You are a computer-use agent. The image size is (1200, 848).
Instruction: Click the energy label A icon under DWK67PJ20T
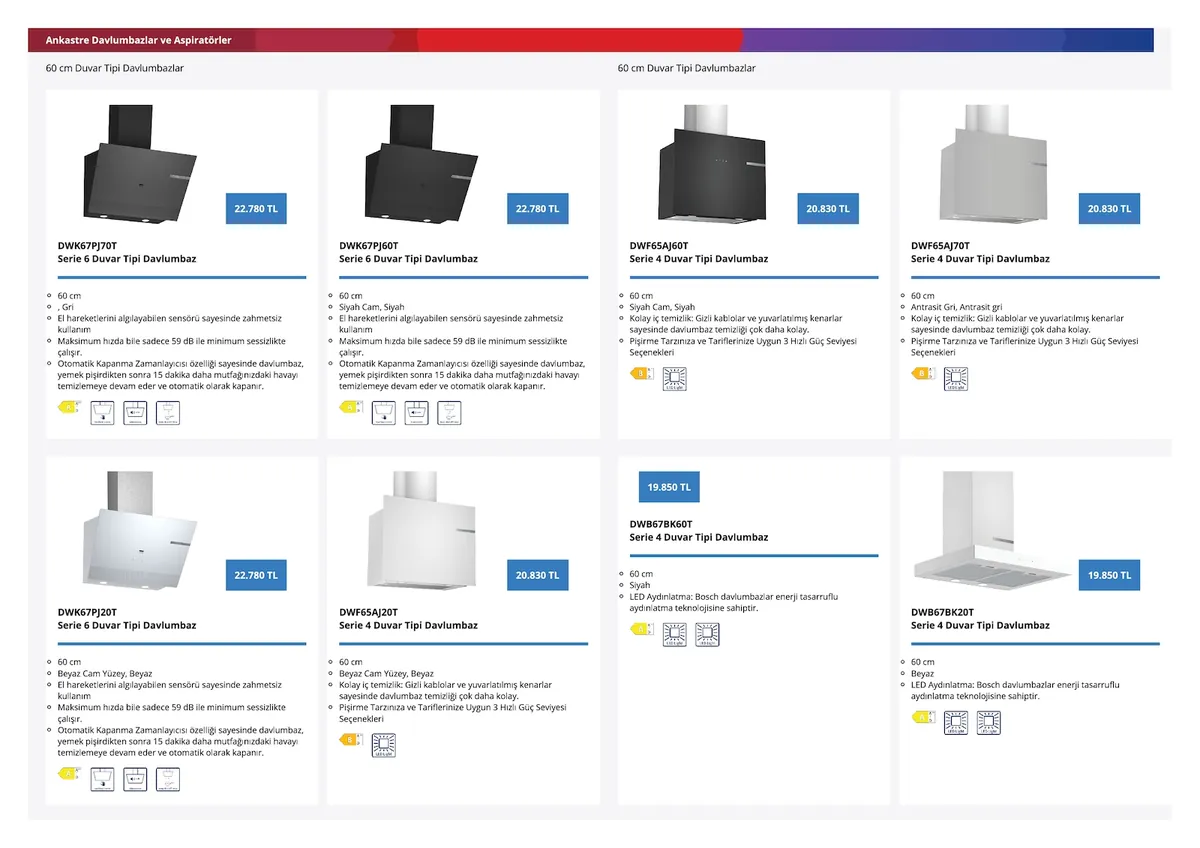click(69, 774)
